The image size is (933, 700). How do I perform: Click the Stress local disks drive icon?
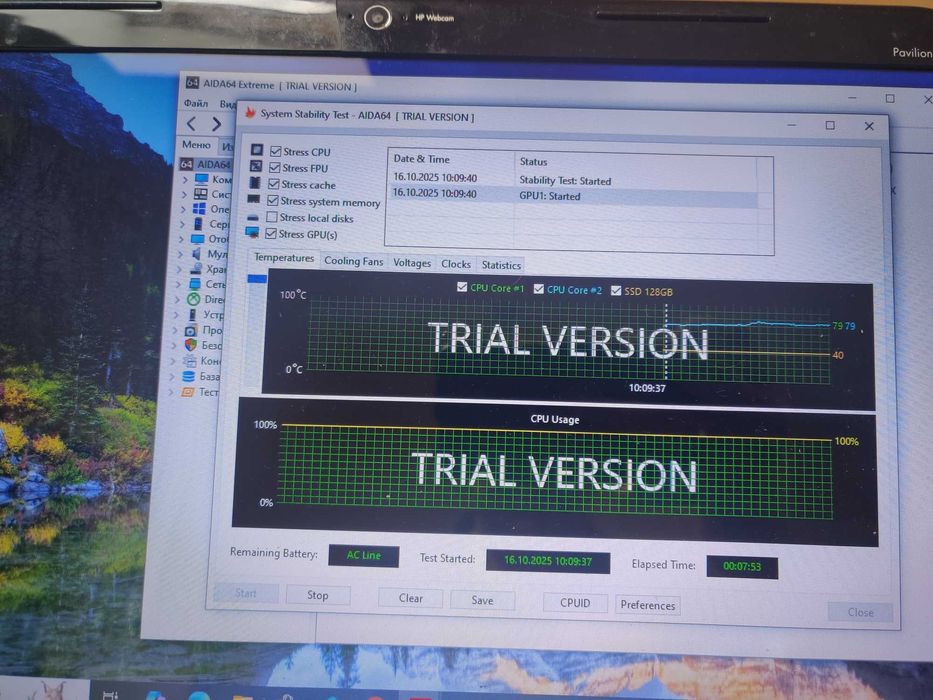(x=253, y=217)
